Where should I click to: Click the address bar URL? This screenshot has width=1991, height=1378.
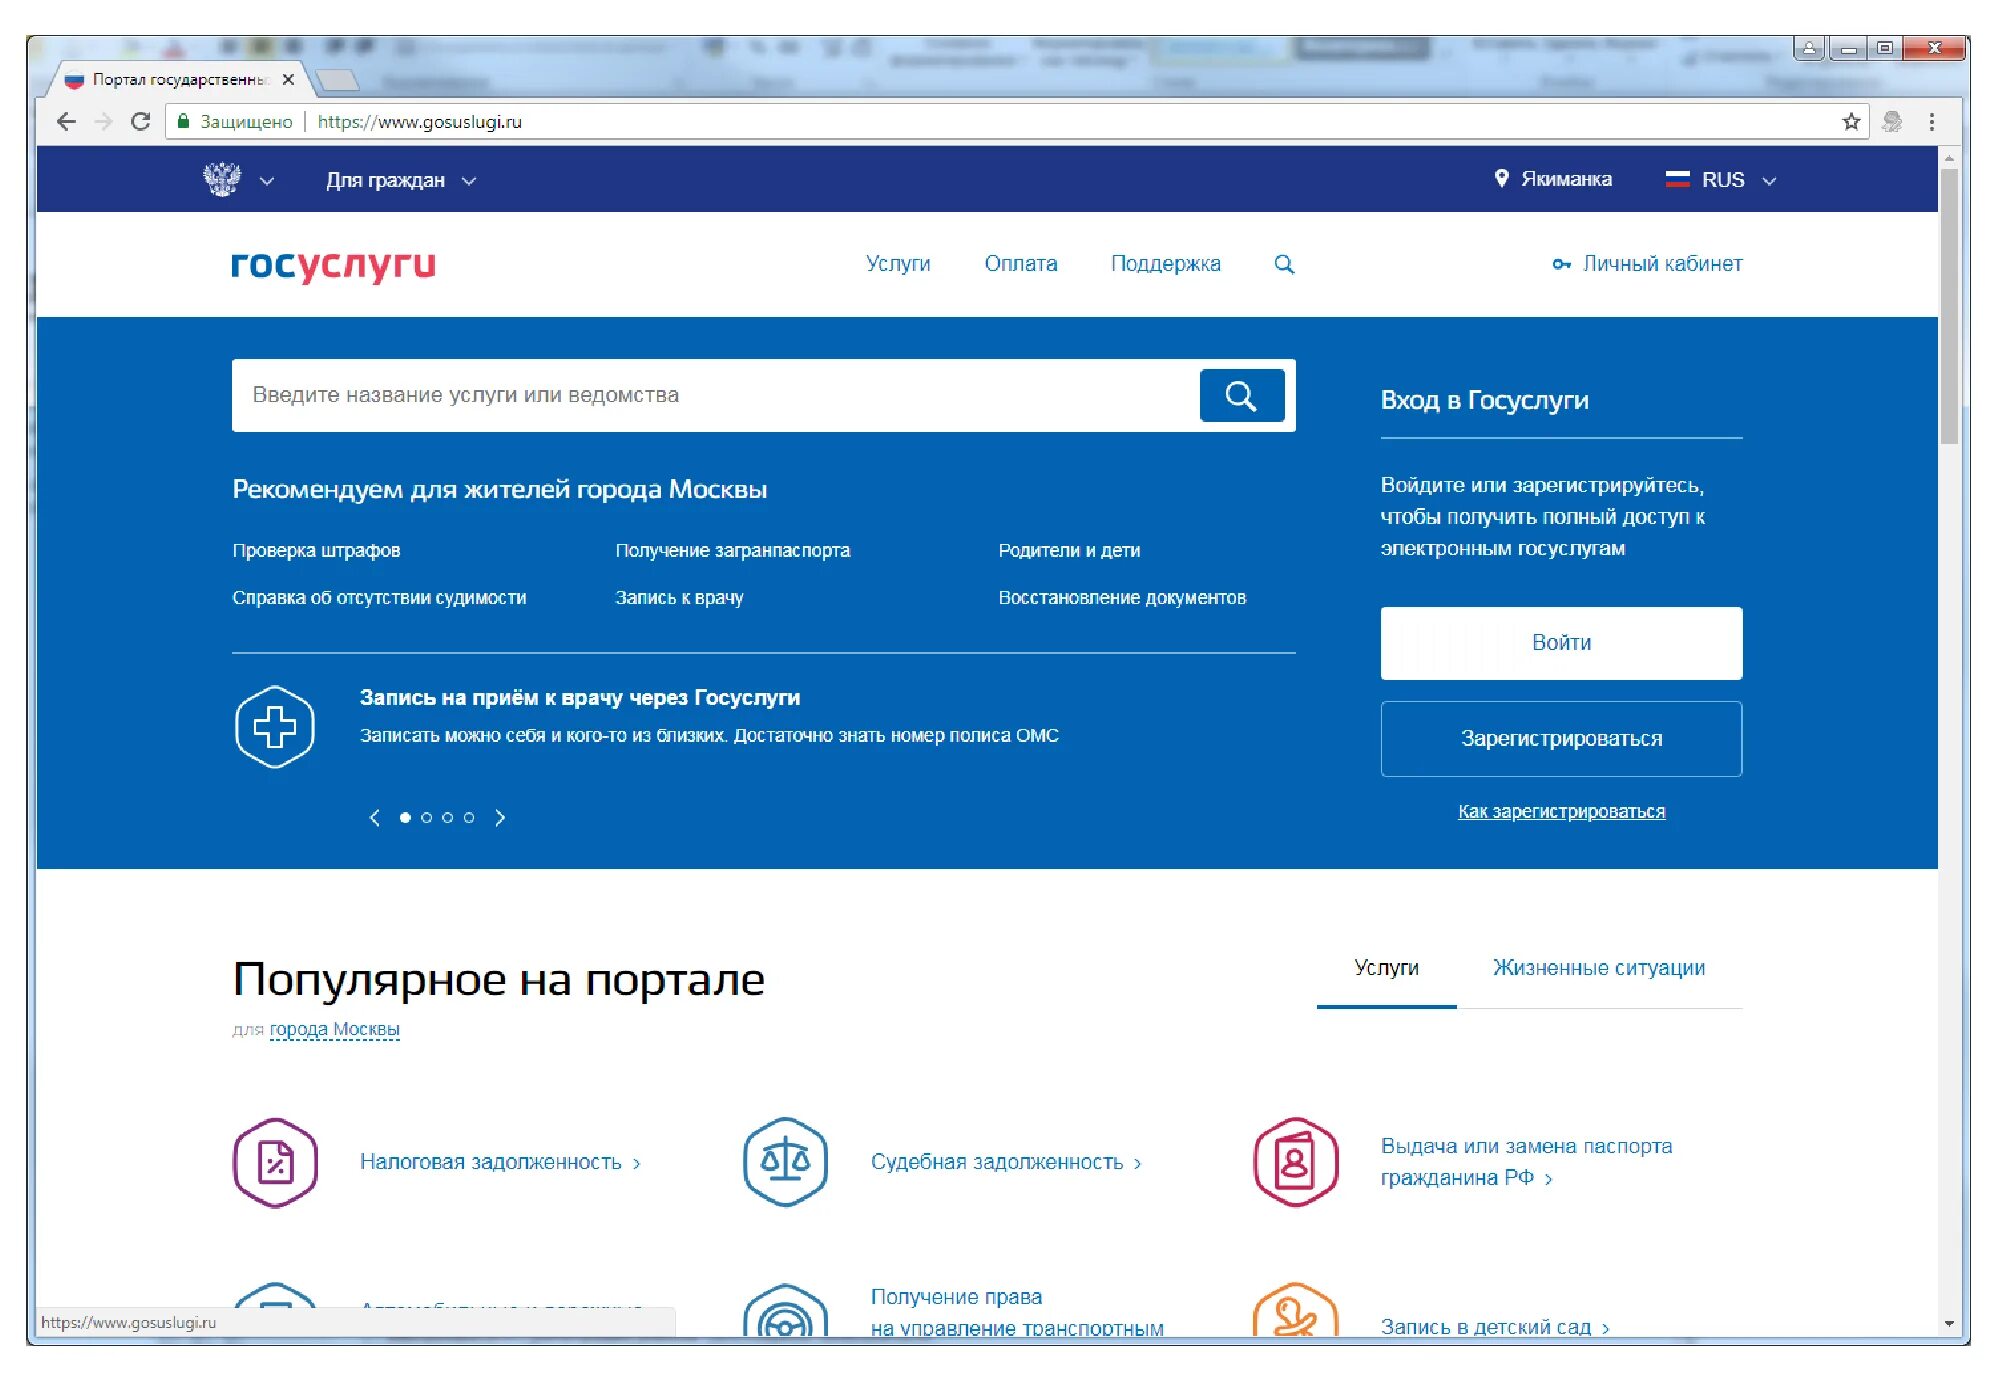click(x=420, y=122)
